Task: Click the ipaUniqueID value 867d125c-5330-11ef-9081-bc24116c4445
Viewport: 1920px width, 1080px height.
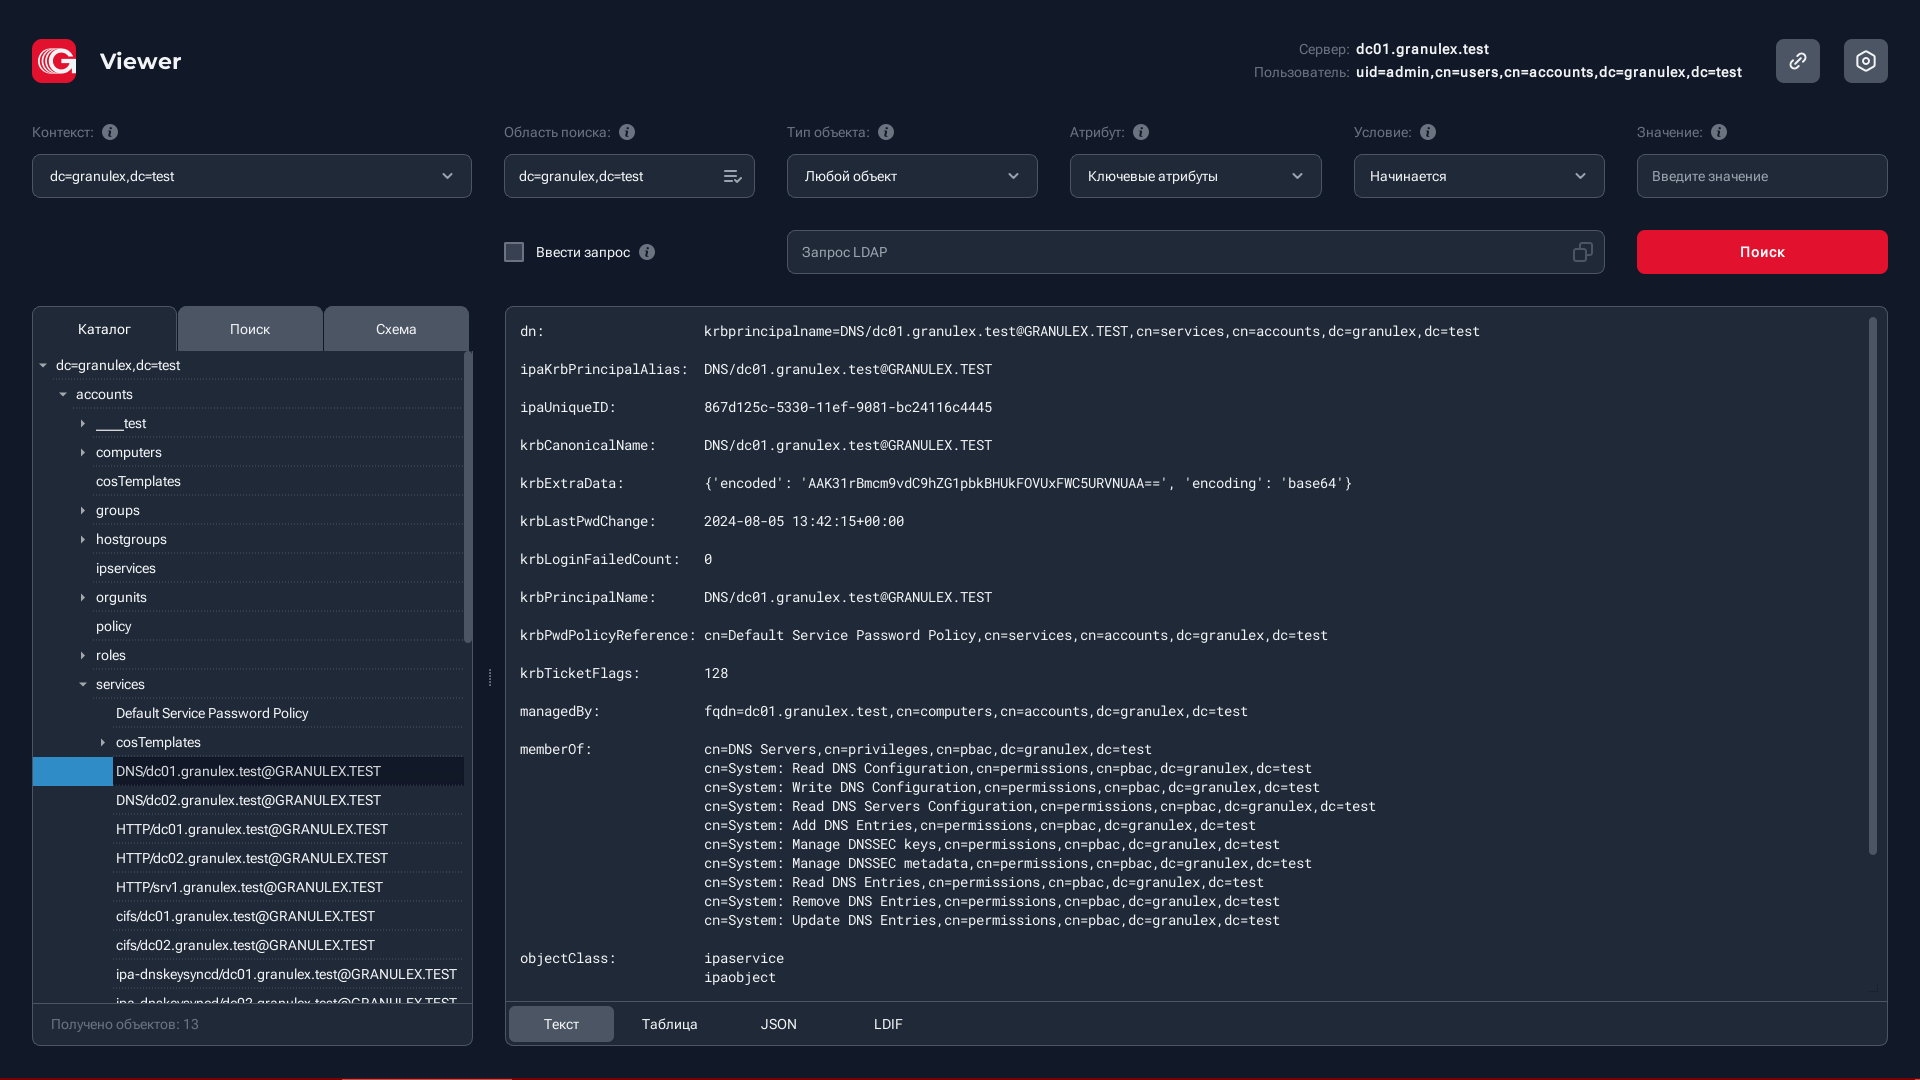Action: pyautogui.click(x=848, y=408)
